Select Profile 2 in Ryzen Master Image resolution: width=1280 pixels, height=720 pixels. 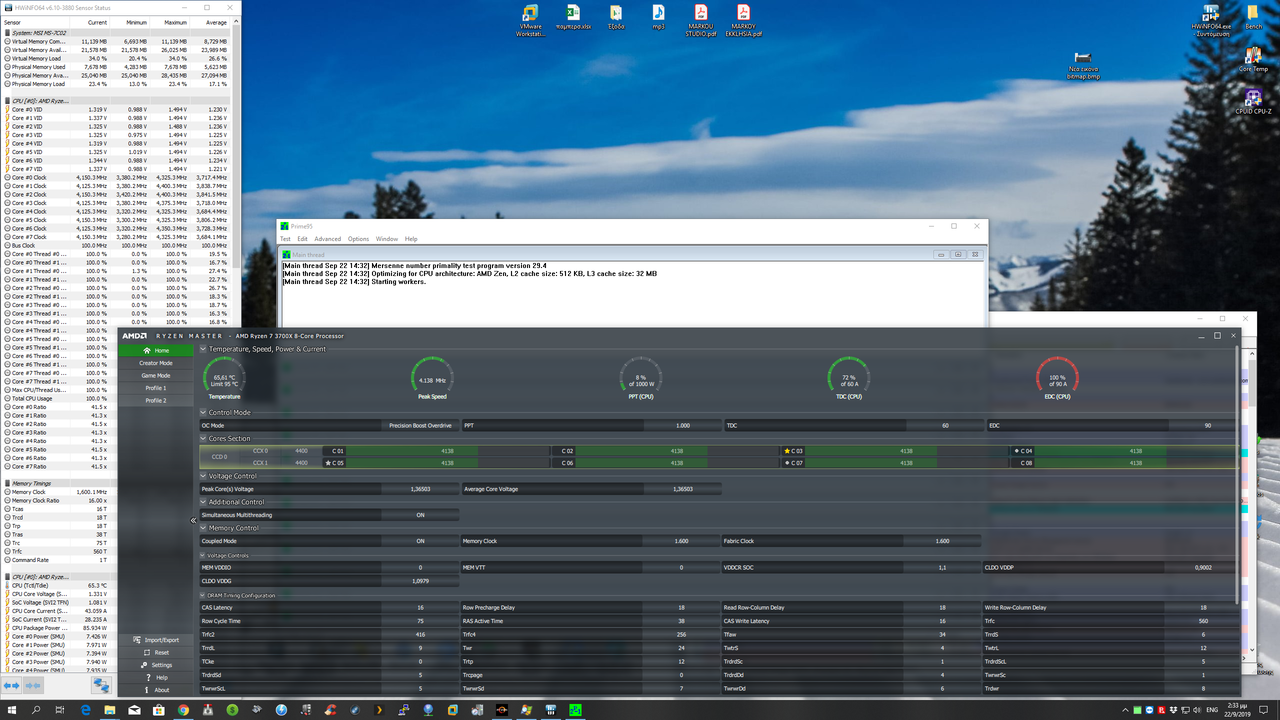tap(155, 401)
